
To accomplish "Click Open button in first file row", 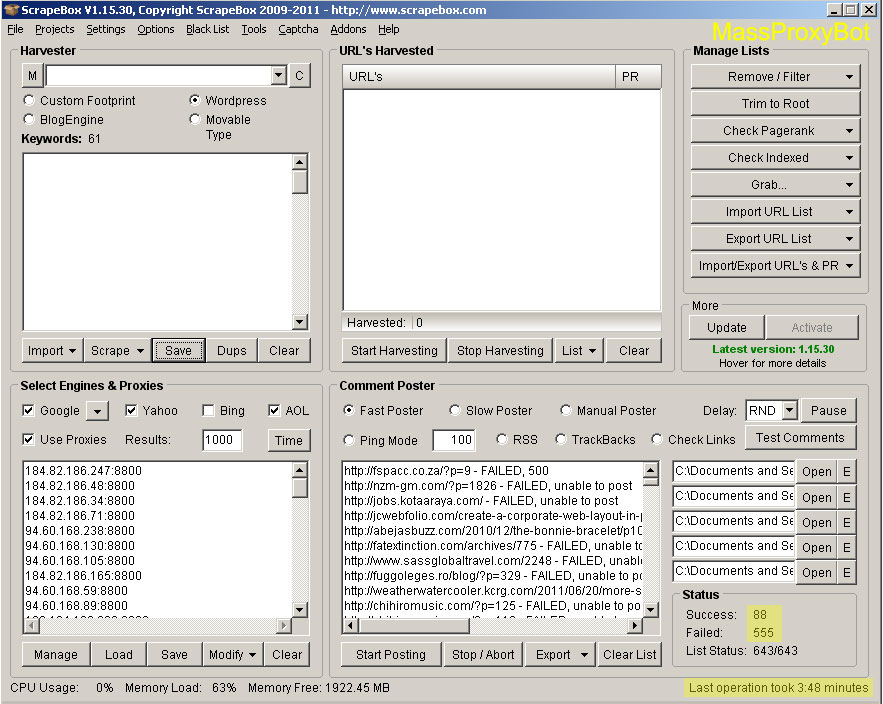I will [816, 471].
